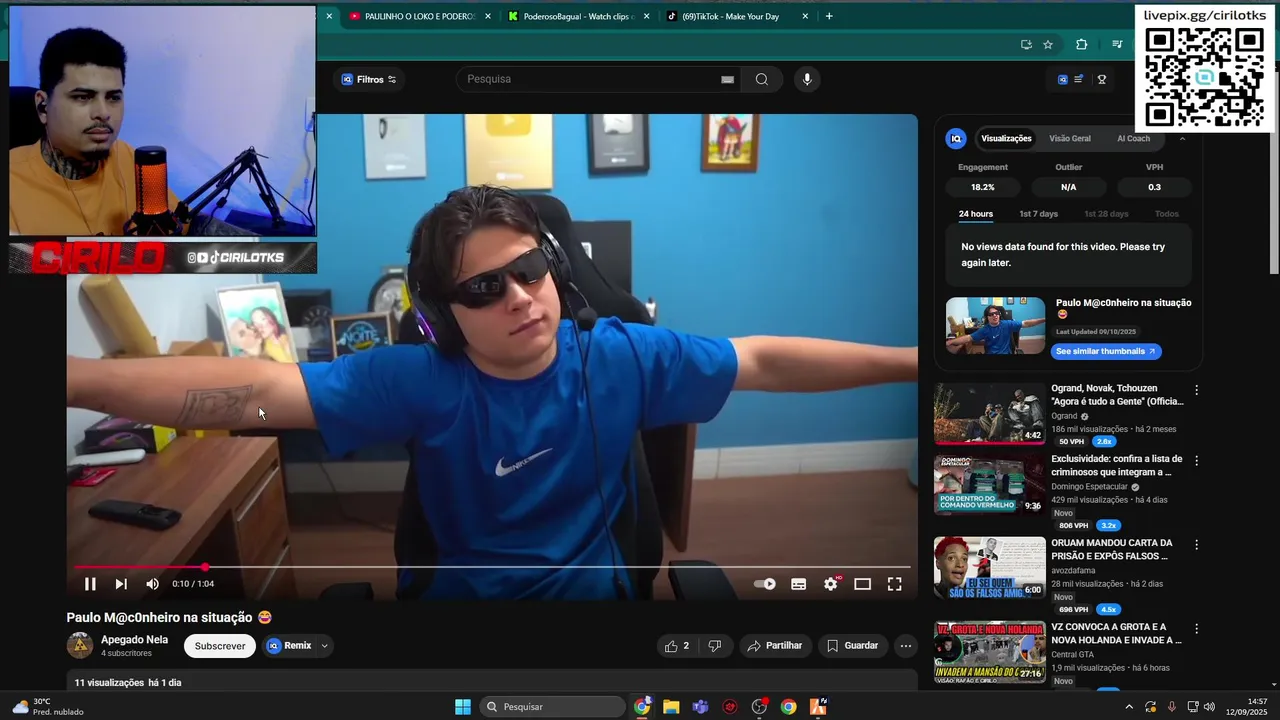Viewport: 1280px width, 720px height.
Task: Pause the video with the pause button
Action: point(90,584)
